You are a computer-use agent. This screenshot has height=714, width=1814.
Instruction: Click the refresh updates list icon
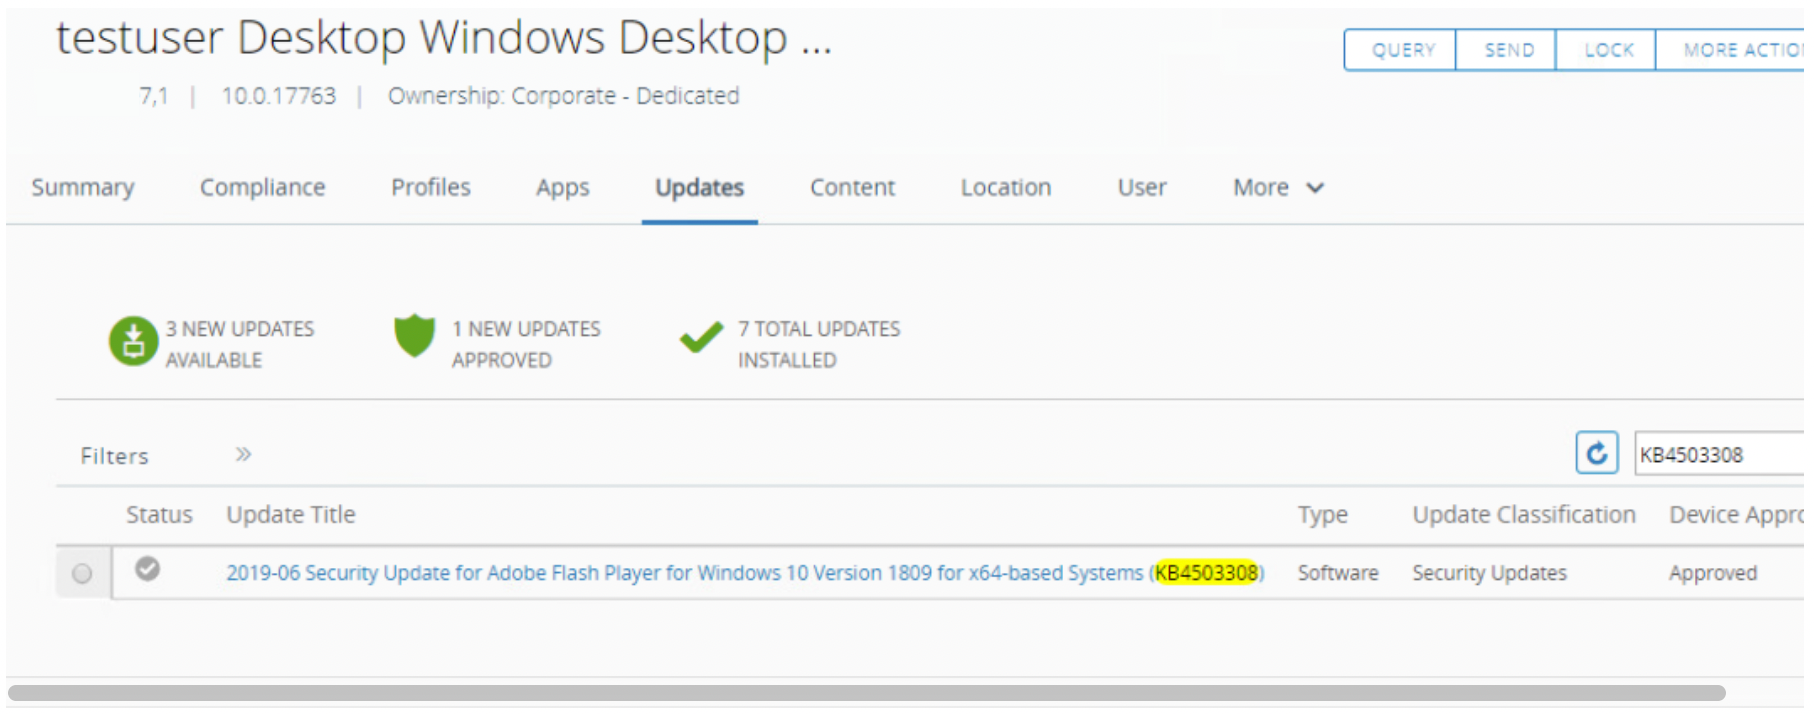point(1596,453)
